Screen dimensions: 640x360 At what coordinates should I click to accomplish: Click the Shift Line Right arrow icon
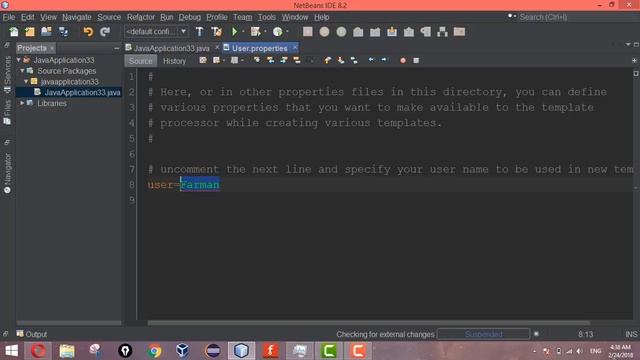click(x=384, y=60)
